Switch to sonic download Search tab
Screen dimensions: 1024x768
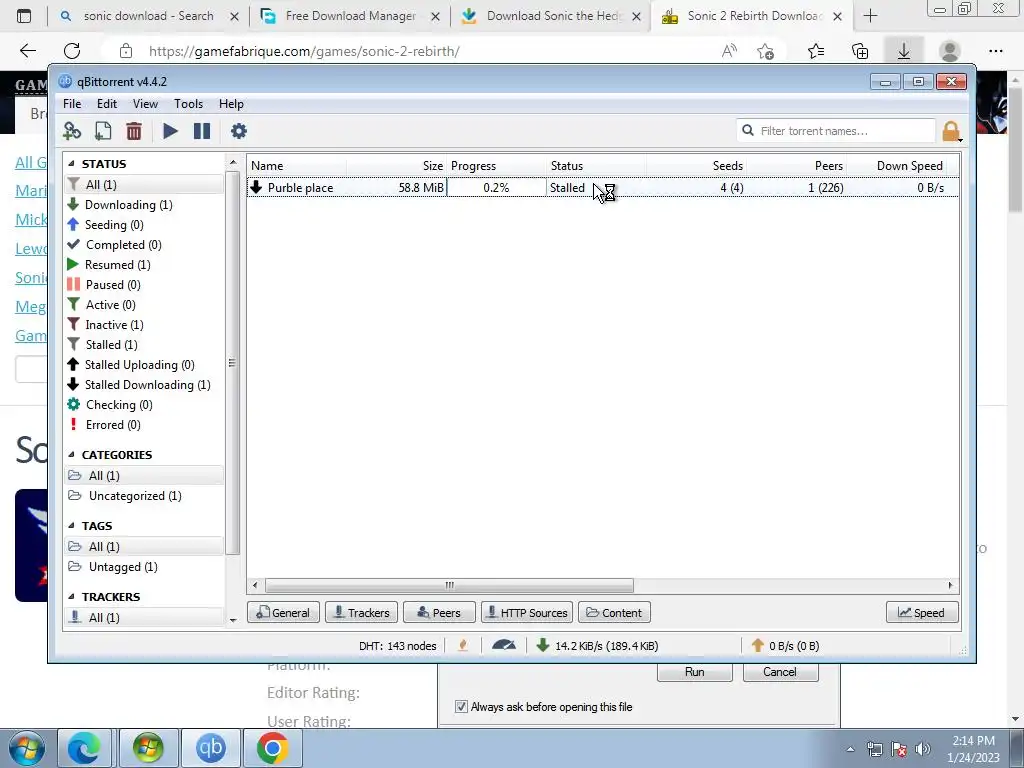148,16
